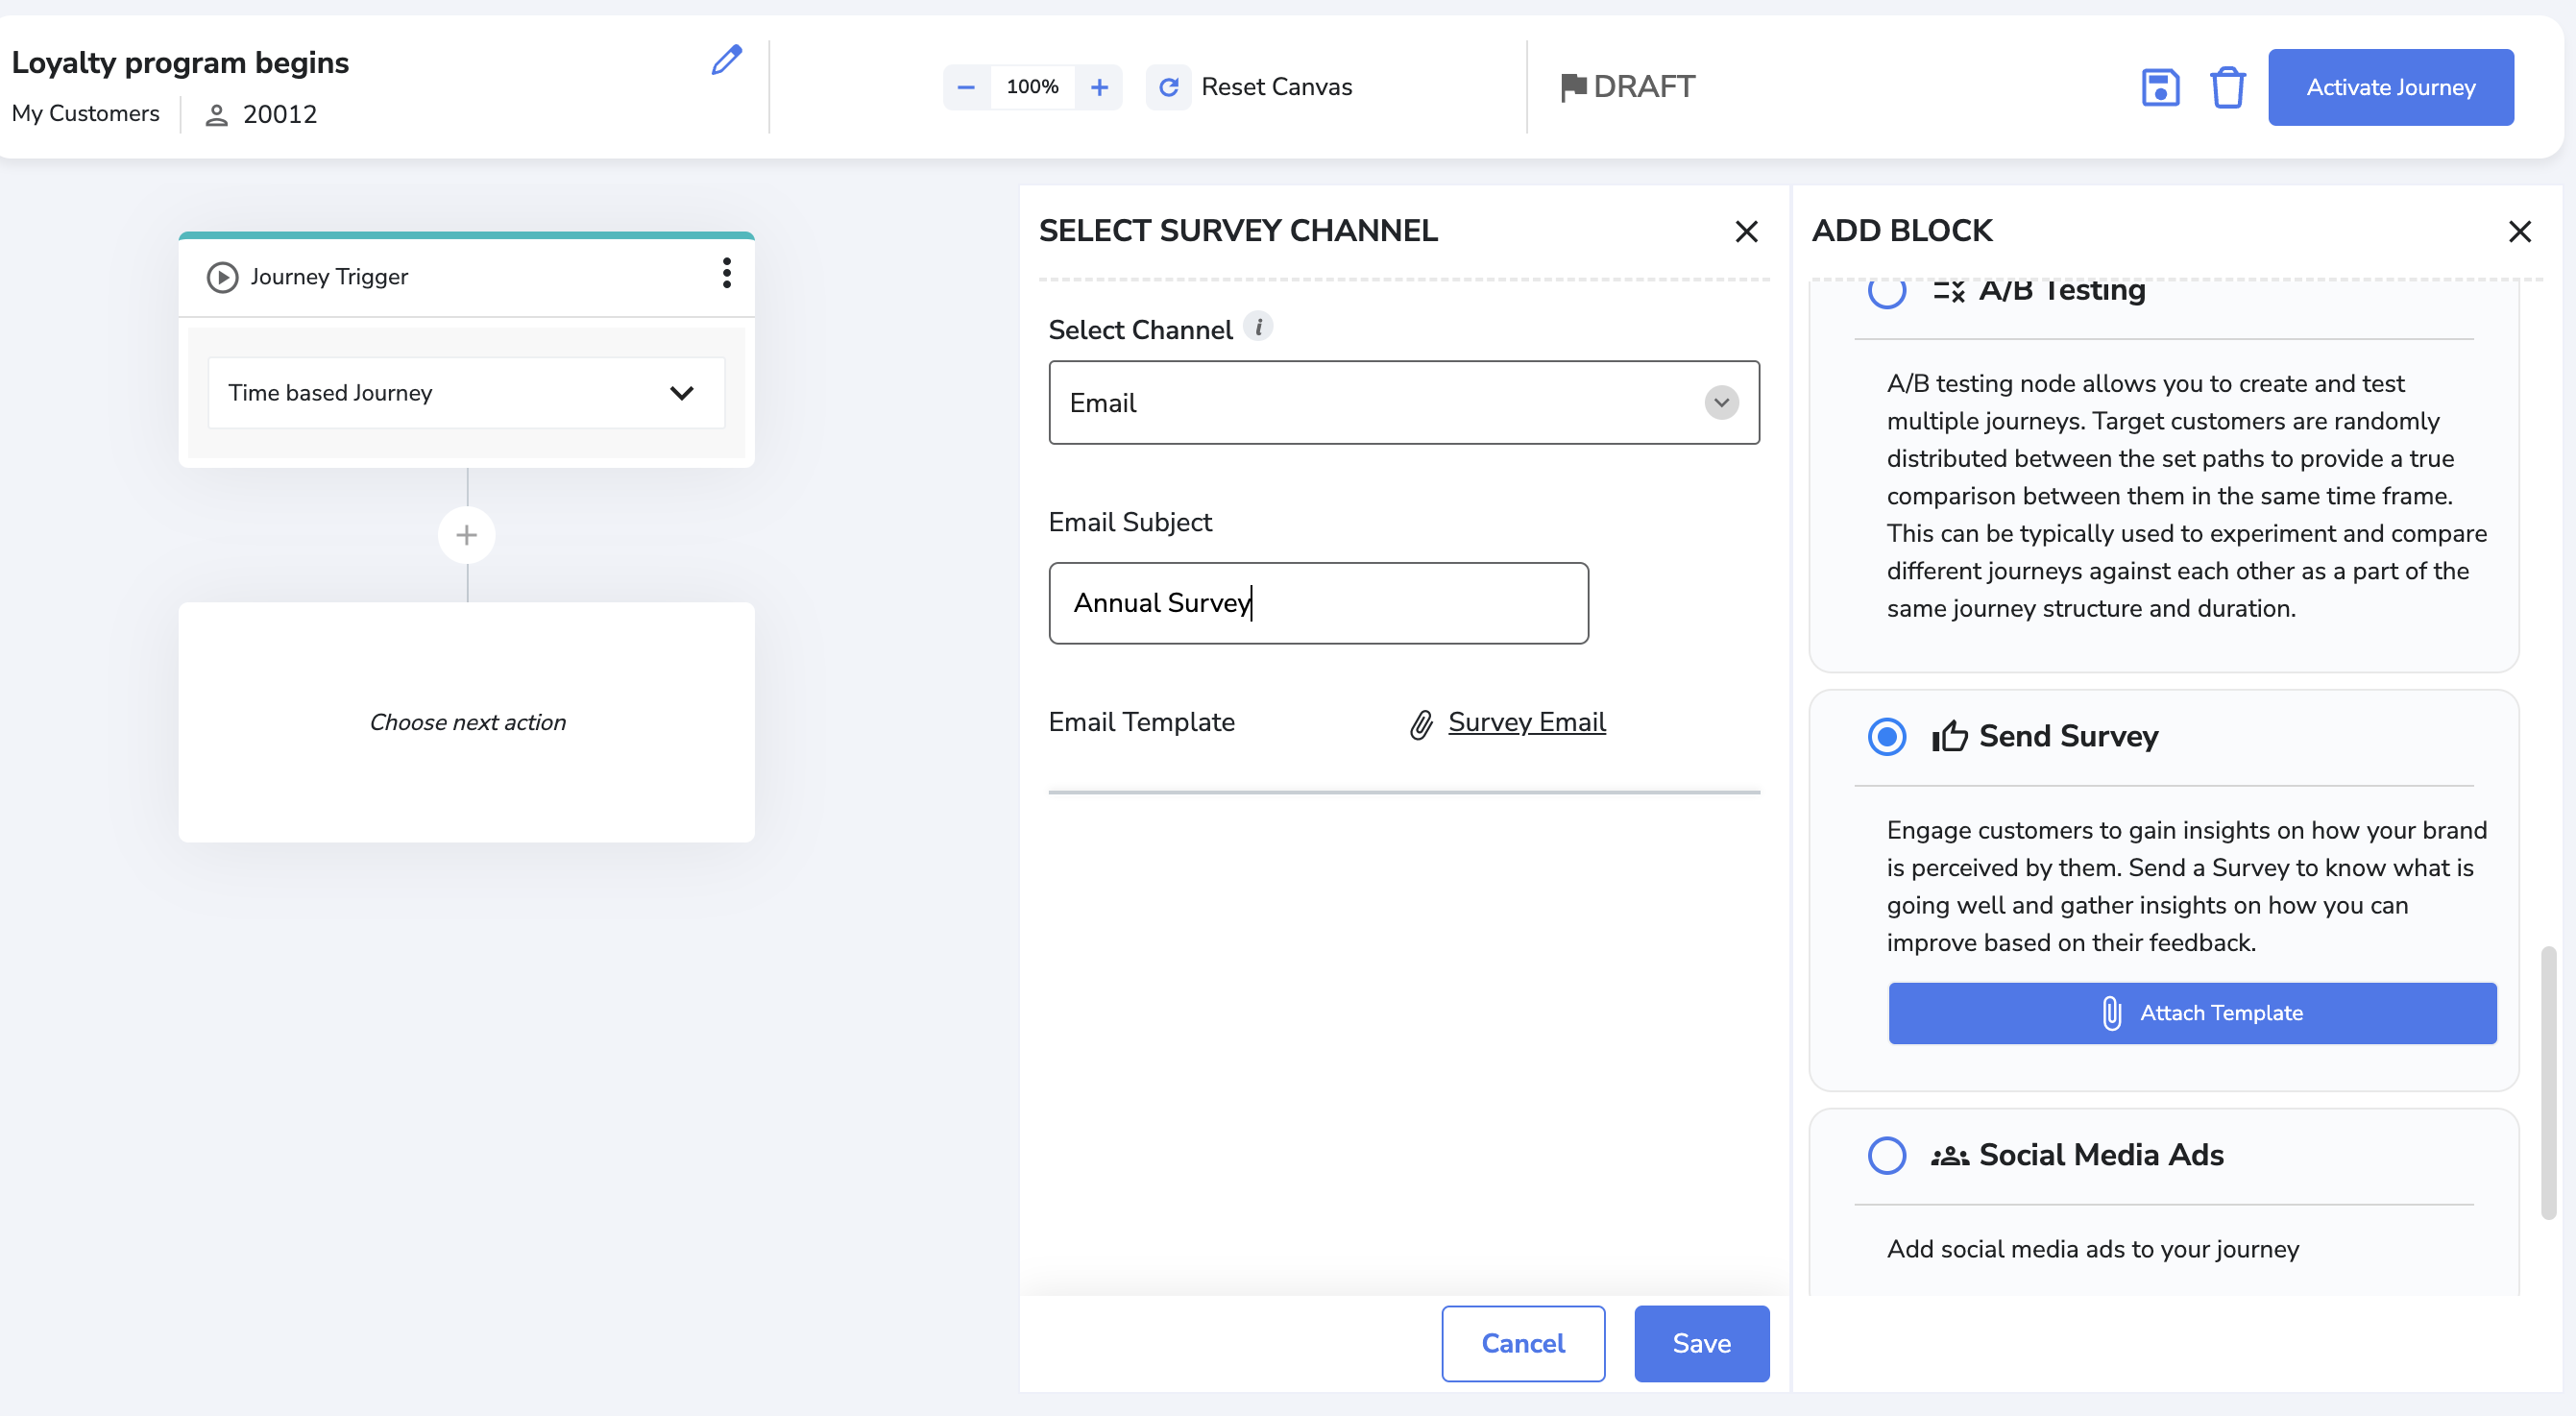Screen dimensions: 2576x1416
Task: Open the Time based Journey dropdown
Action: (x=466, y=393)
